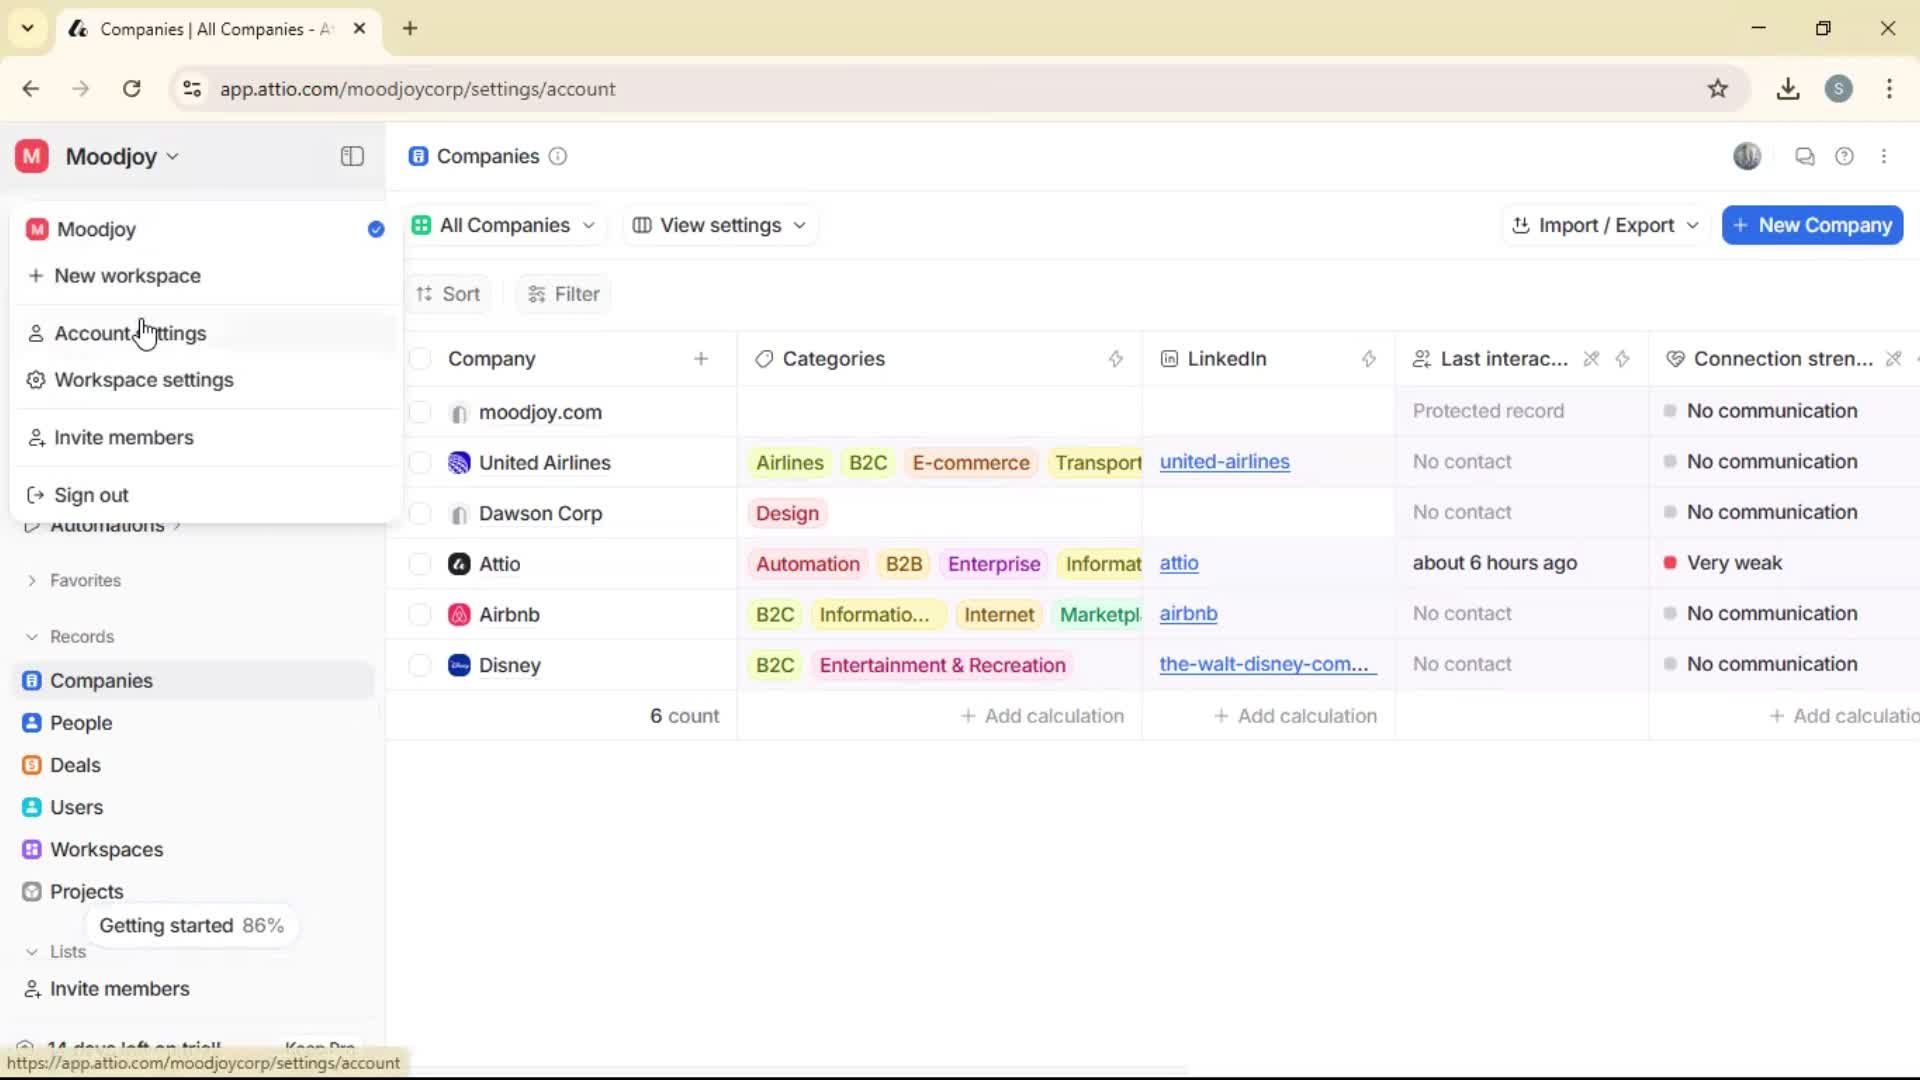Click the Airbnb logo icon
The width and height of the screenshot is (1920, 1080).
459,615
